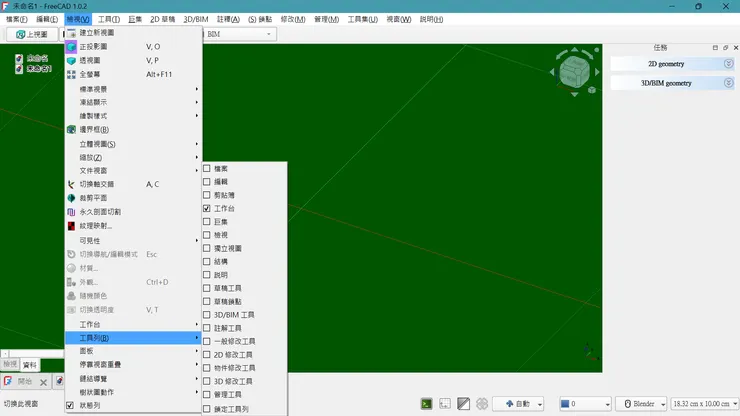
Task: Open the 視窗(W) menu
Action: tap(398, 19)
